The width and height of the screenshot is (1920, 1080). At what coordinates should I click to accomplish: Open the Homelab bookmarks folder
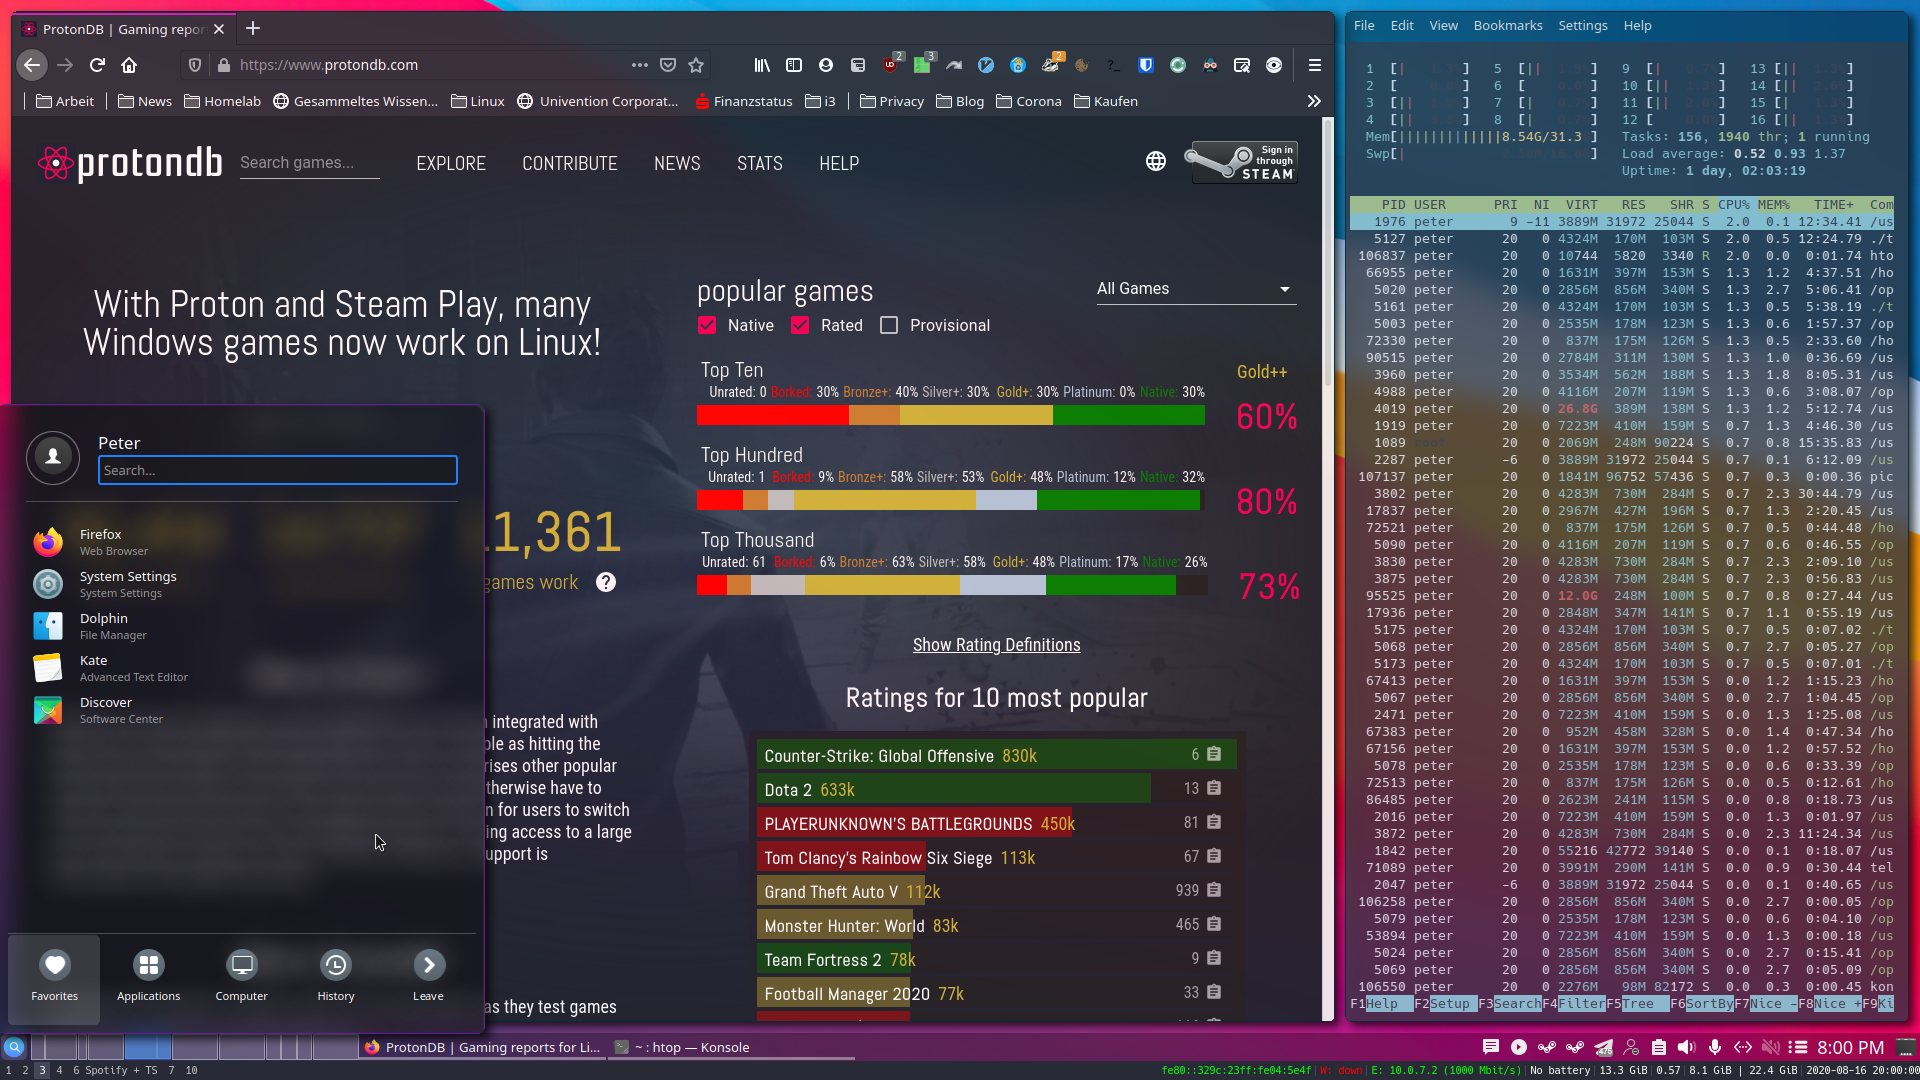click(x=223, y=101)
